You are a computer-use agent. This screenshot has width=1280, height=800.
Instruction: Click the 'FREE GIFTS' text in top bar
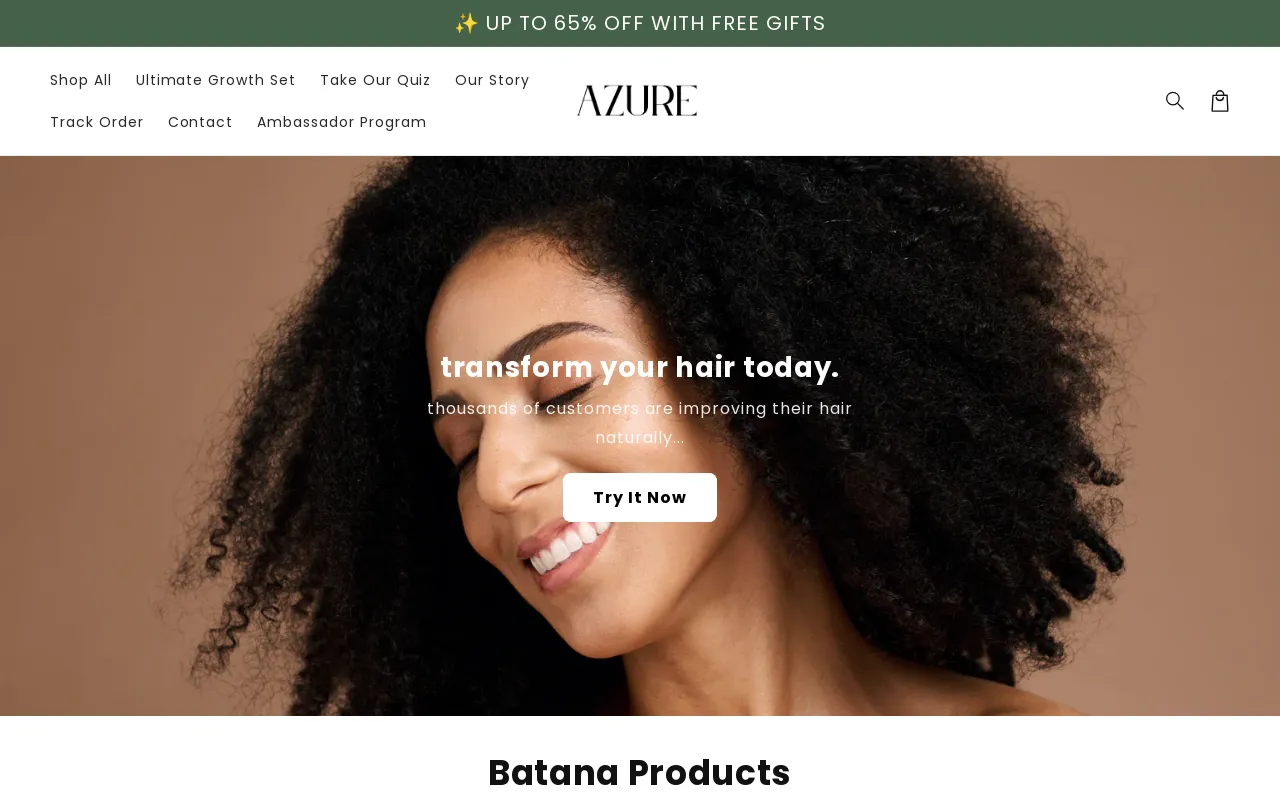point(769,23)
